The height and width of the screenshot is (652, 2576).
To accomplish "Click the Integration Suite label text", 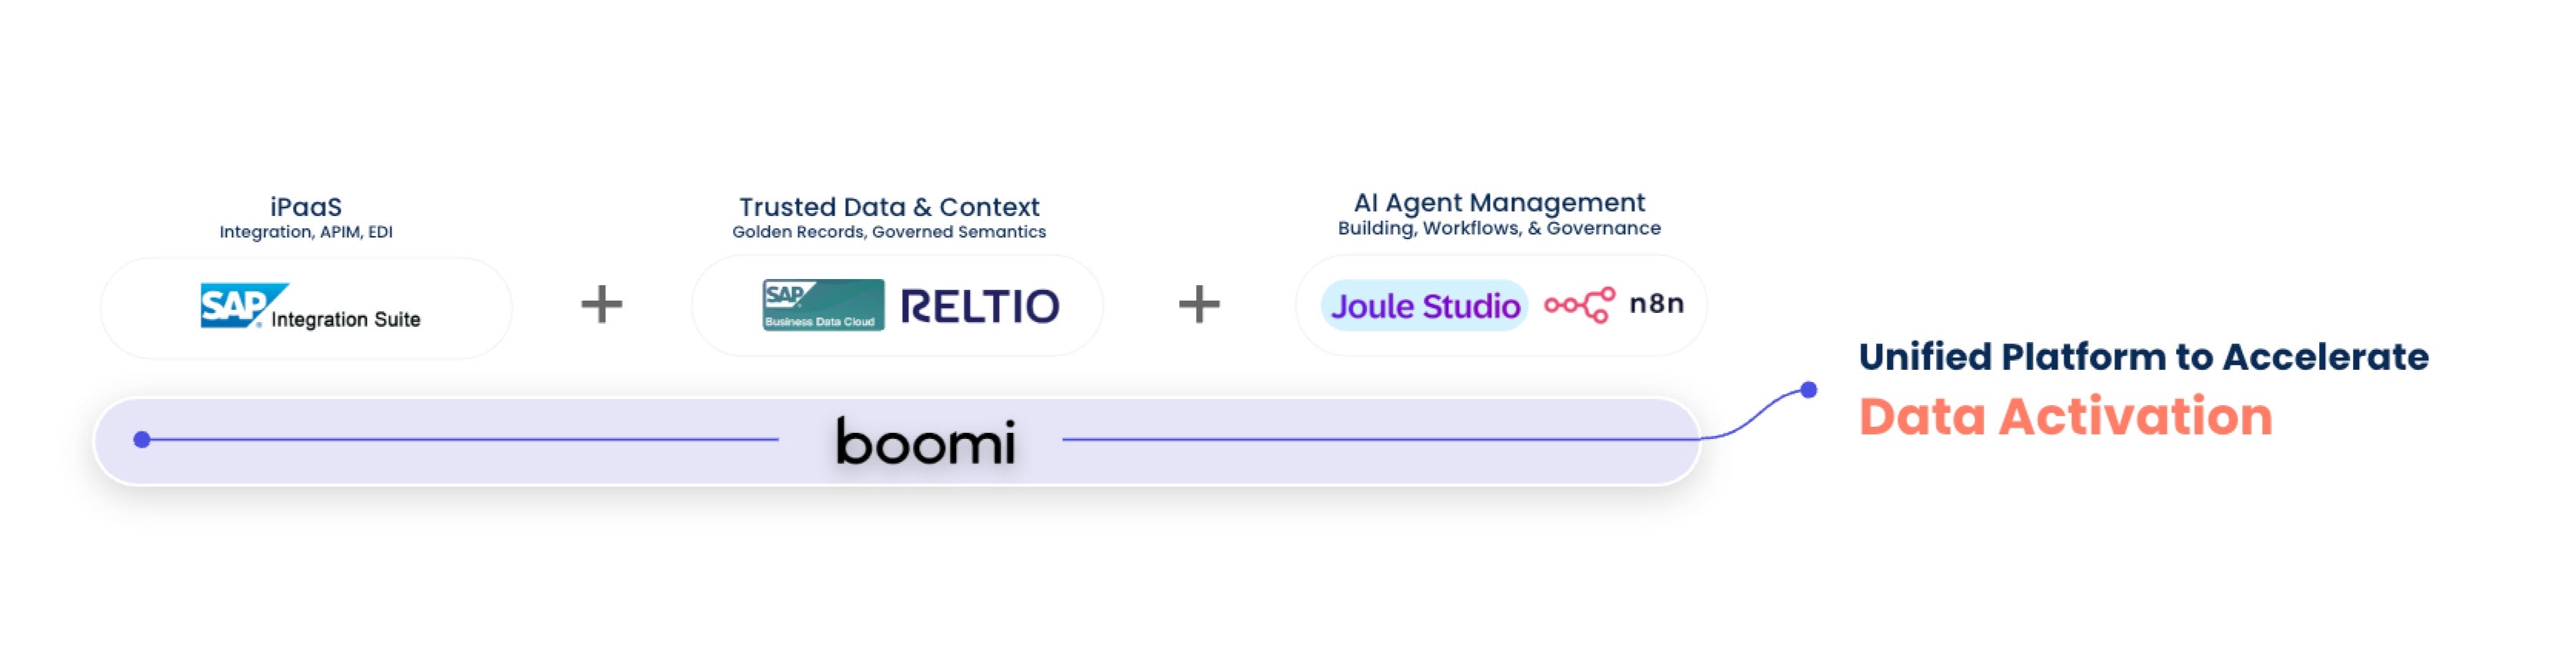I will (x=346, y=319).
